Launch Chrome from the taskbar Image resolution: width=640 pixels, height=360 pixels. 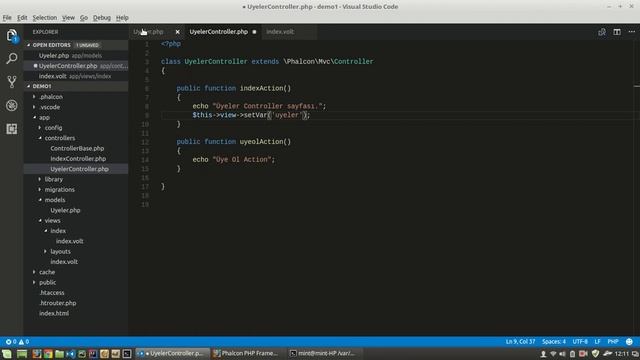tap(48, 354)
